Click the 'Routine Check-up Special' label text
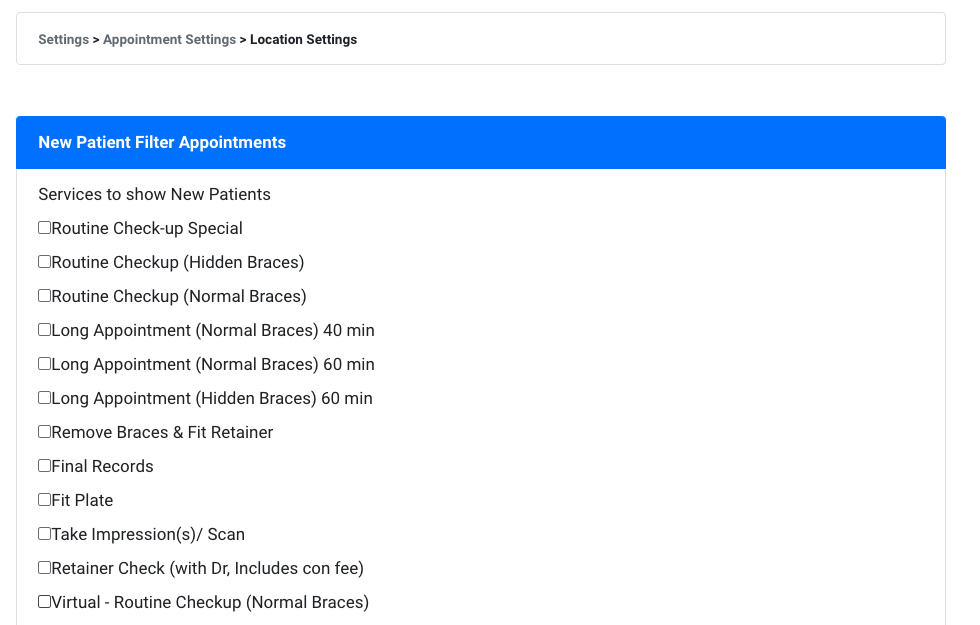Image resolution: width=980 pixels, height=625 pixels. (147, 229)
